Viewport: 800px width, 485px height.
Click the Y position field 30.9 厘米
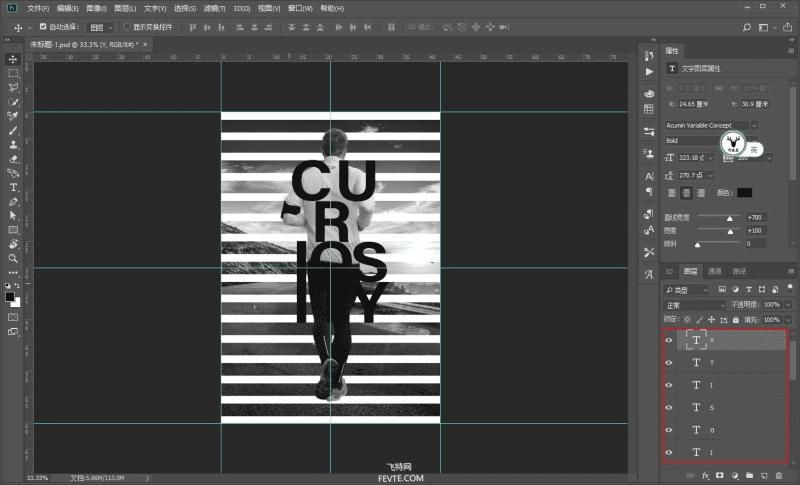tap(755, 104)
